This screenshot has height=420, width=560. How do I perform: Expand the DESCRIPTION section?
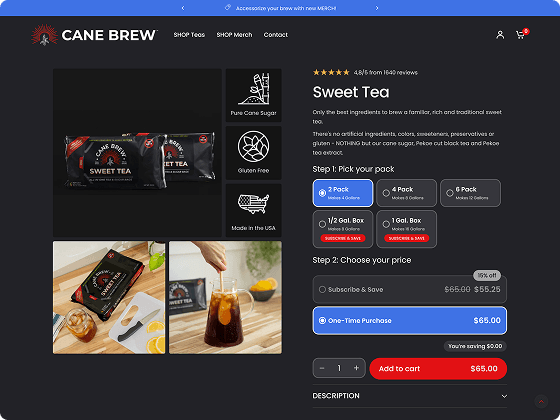[x=410, y=396]
